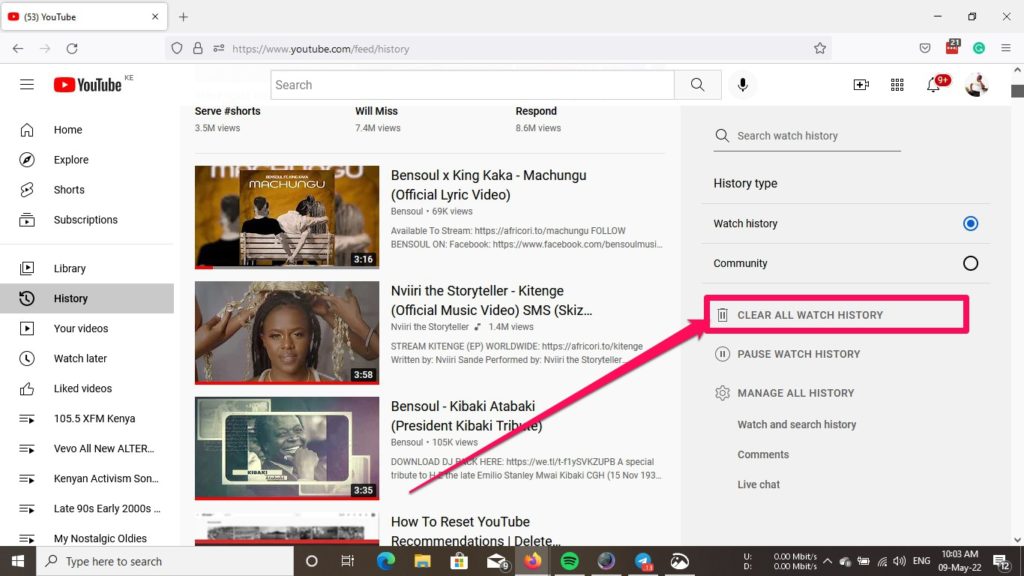Start voice search with the microphone
Image resolution: width=1024 pixels, height=576 pixels.
[x=743, y=85]
